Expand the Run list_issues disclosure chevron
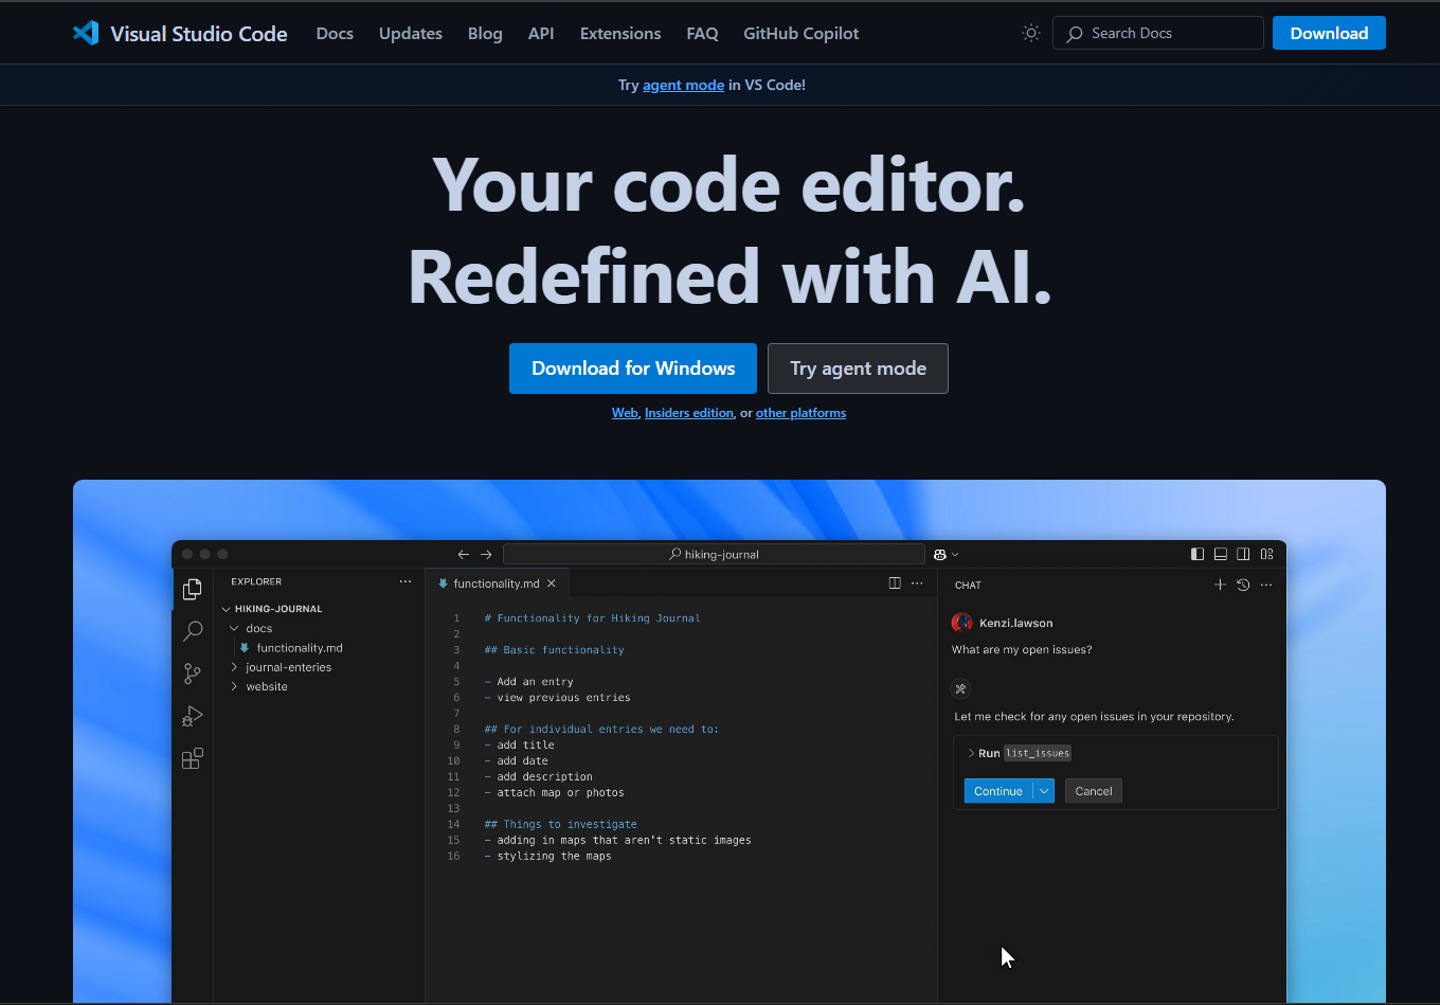 tap(970, 753)
